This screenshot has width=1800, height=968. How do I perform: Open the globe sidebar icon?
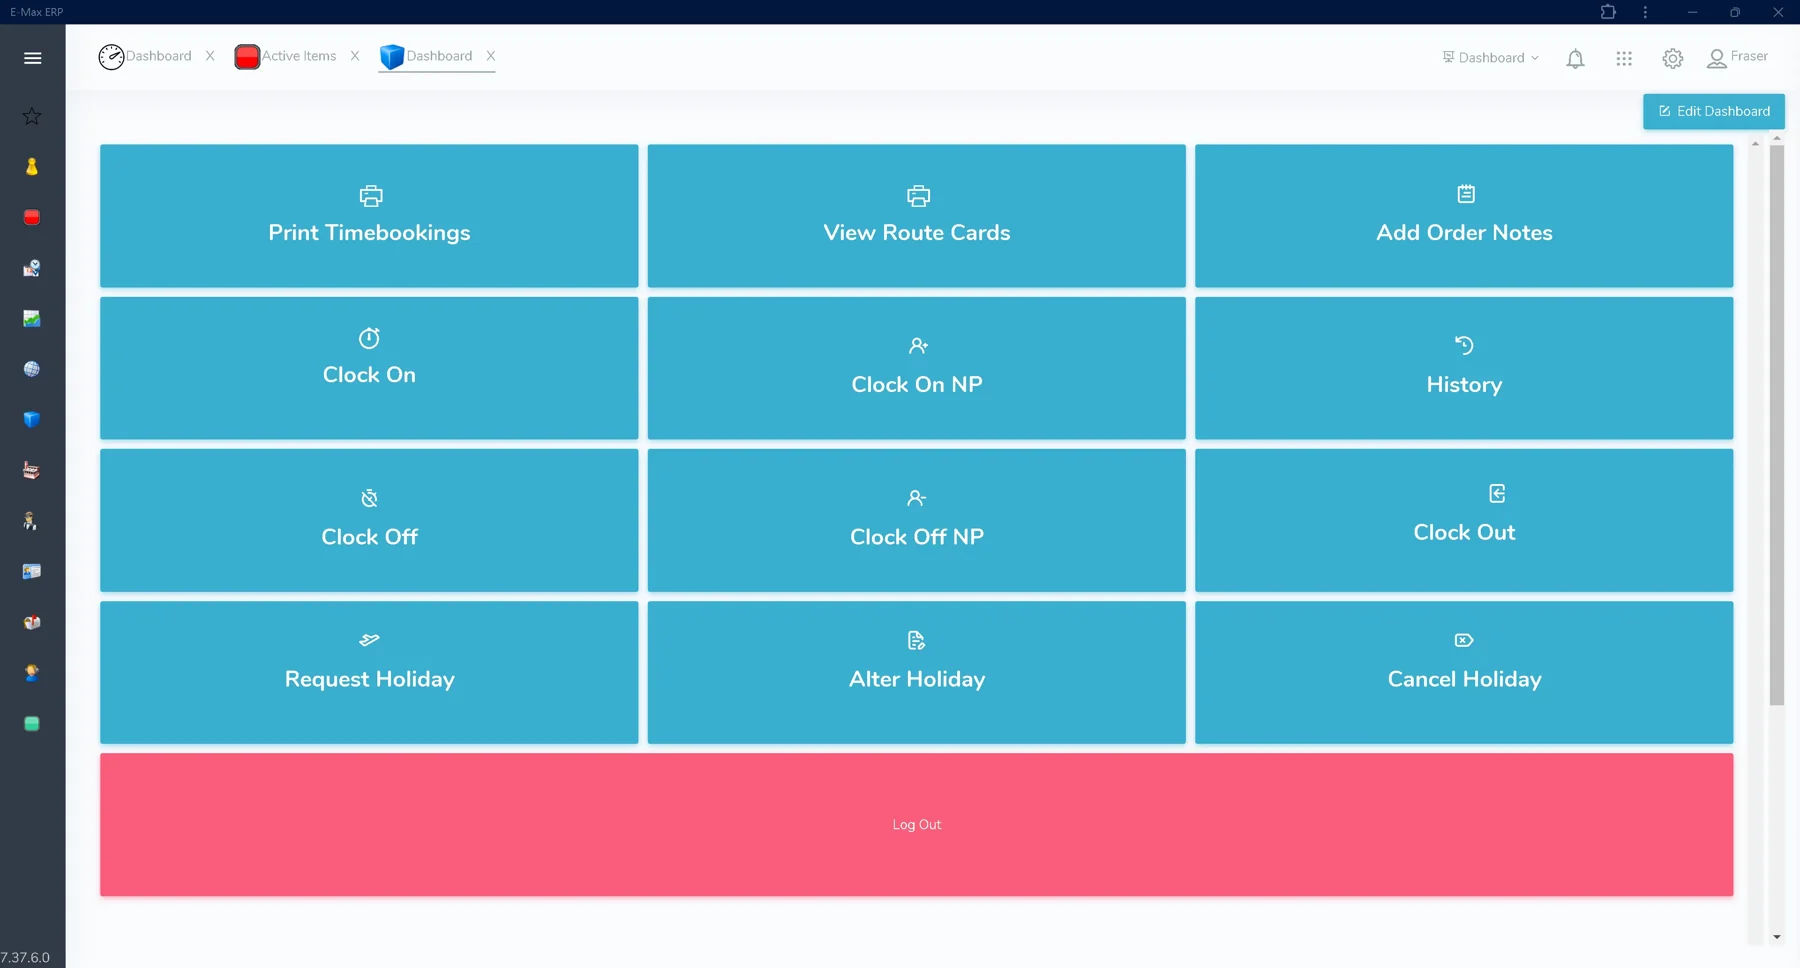coord(32,369)
